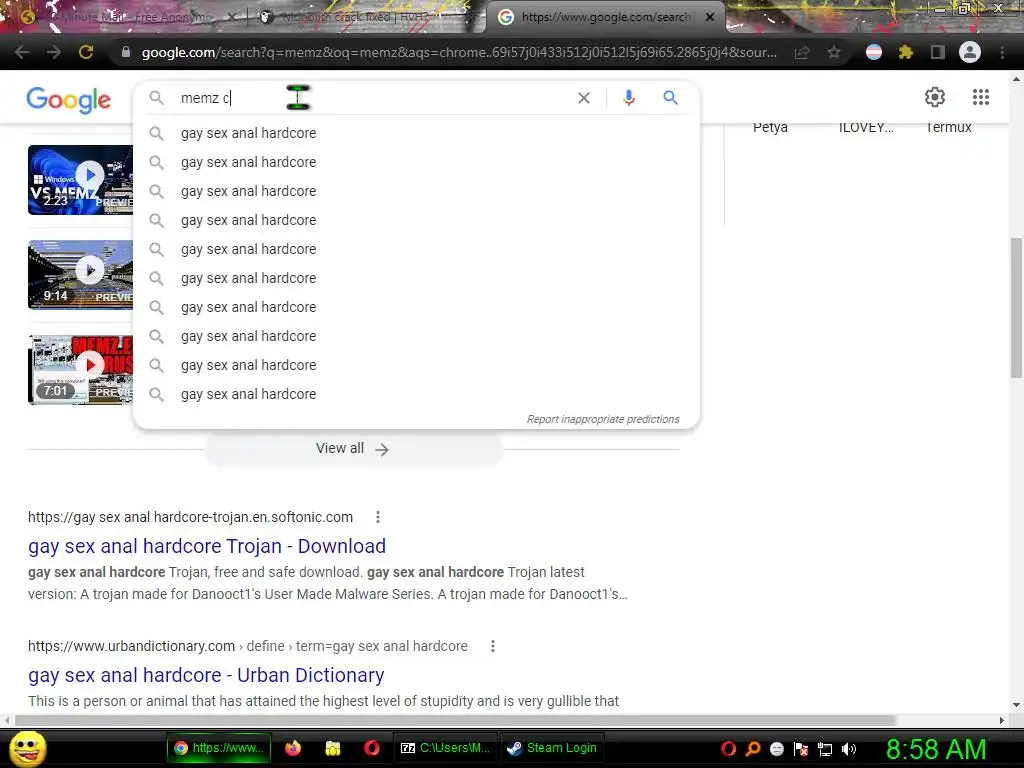Click the urbandictionary.com result URL breadcrumb

(x=248, y=646)
